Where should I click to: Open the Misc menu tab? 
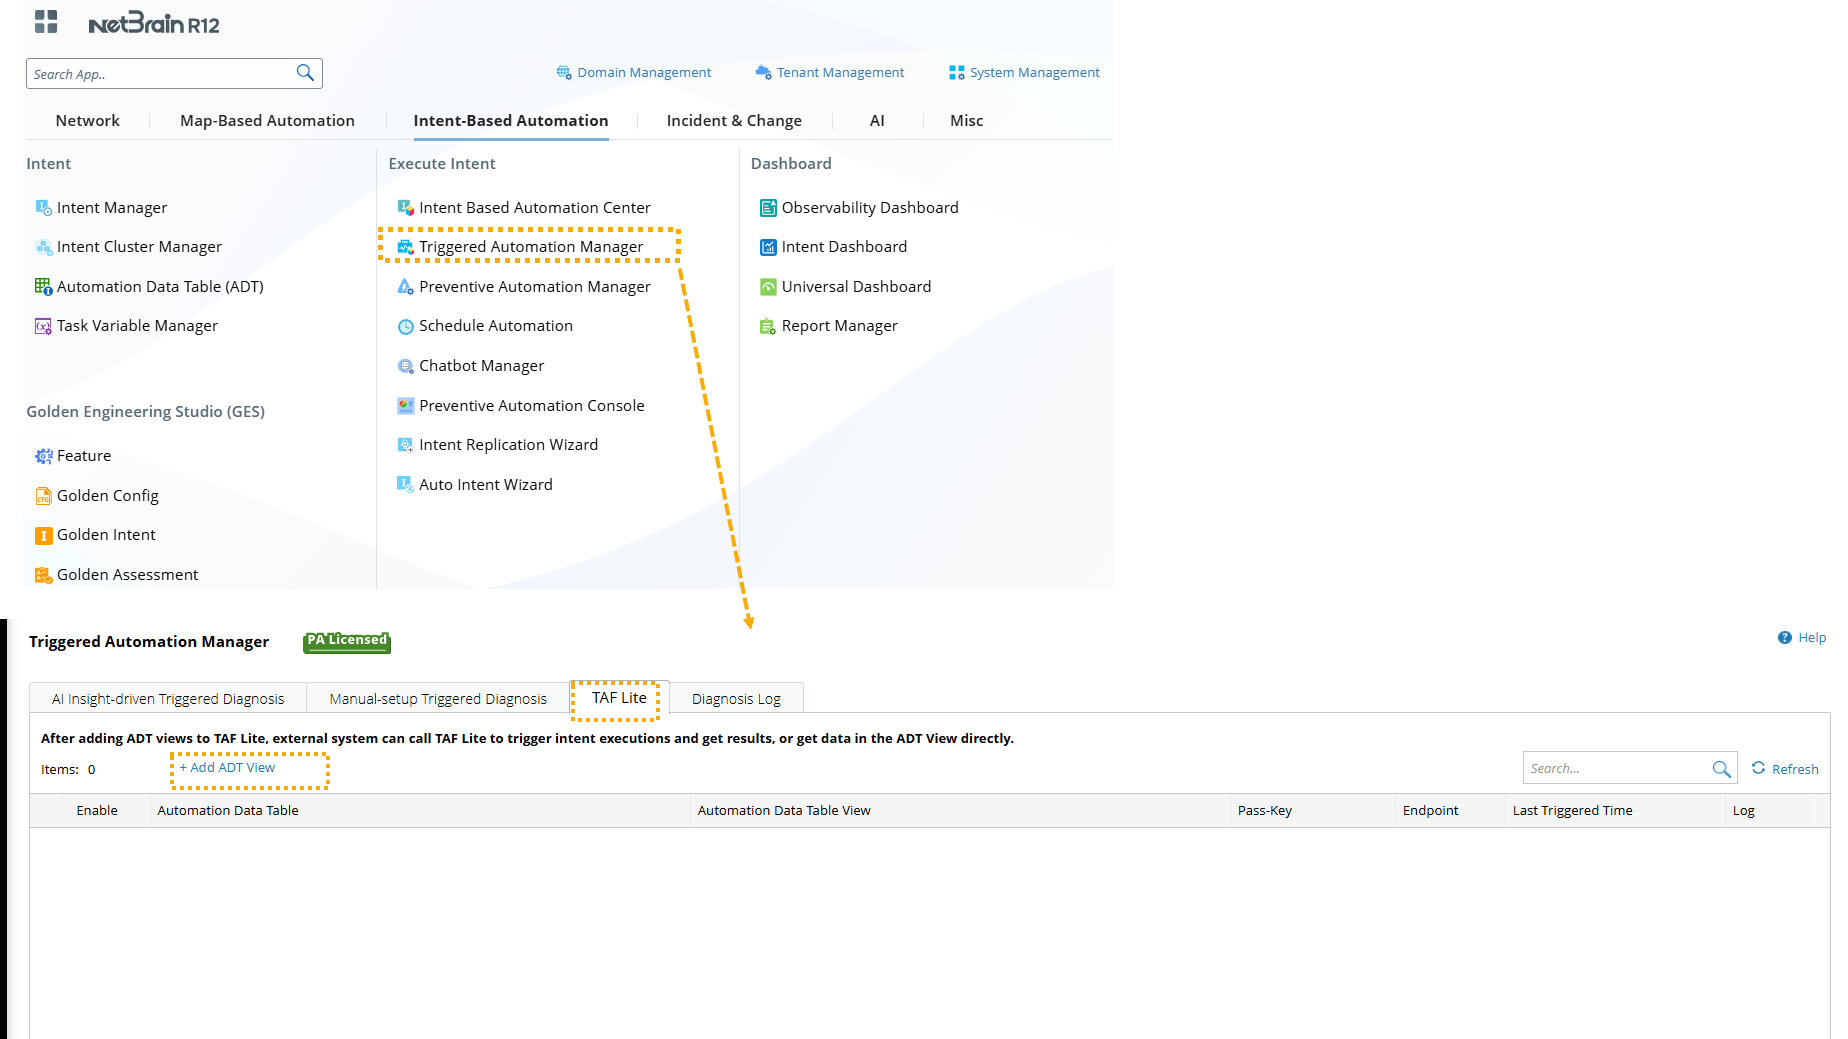pyautogui.click(x=967, y=121)
